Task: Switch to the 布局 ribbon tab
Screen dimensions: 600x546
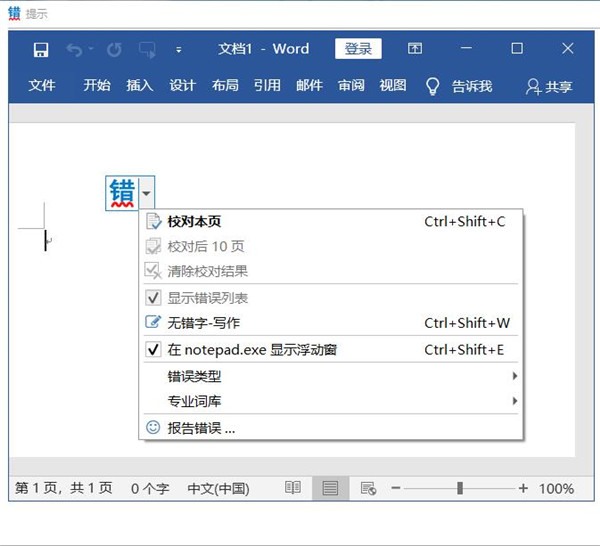Action: 225,85
